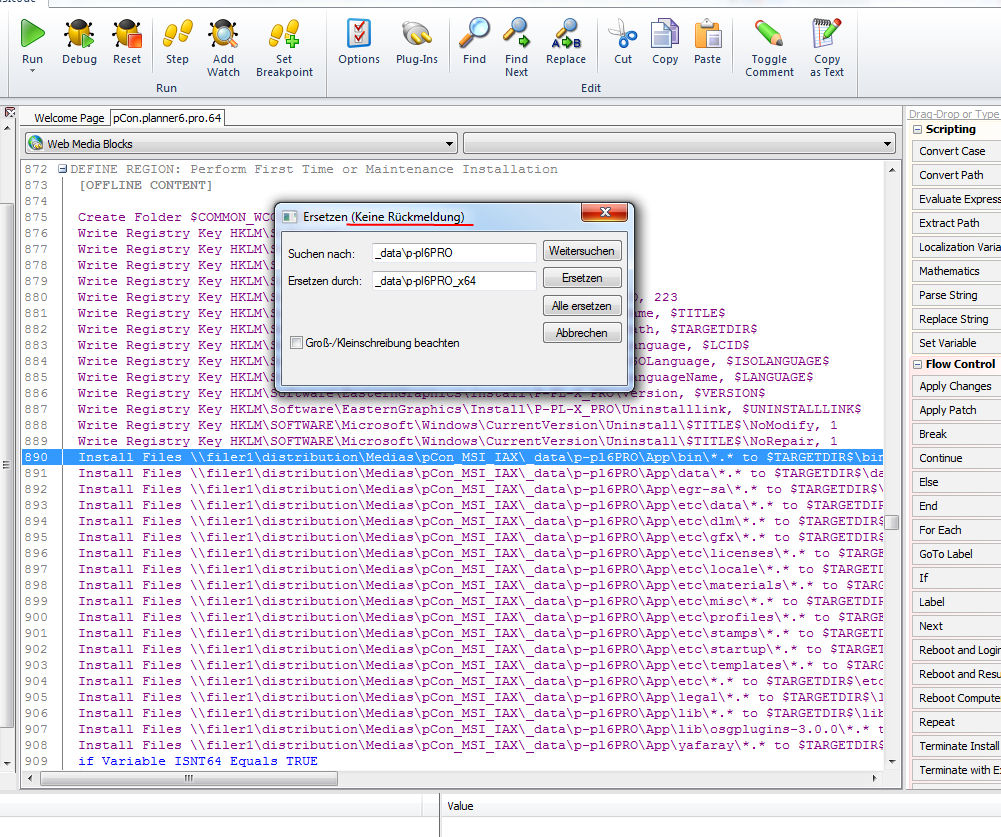Click the pin icon left of Welcome Page tab
This screenshot has width=1001, height=837.
tap(10, 112)
